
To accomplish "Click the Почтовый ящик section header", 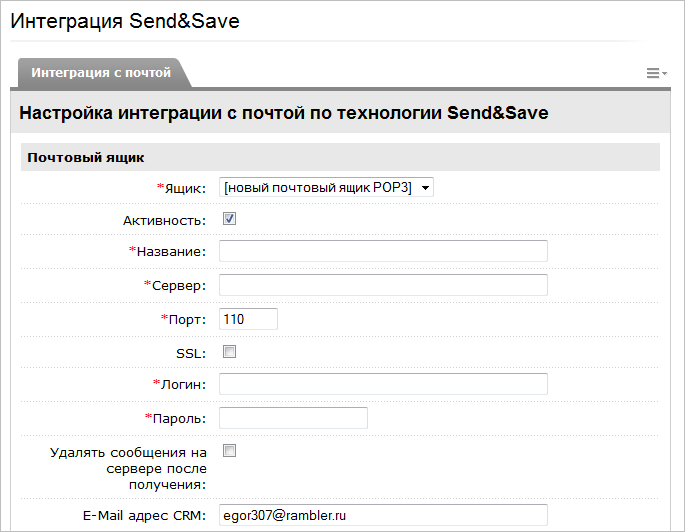I will coord(86,157).
